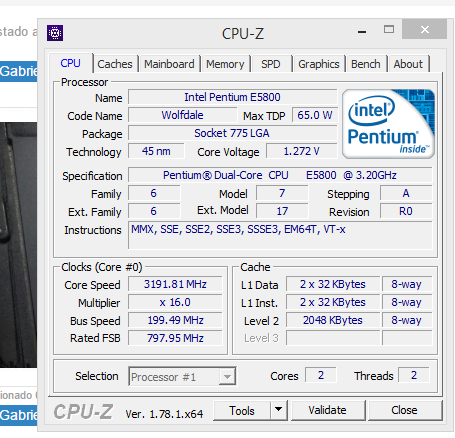
Task: Click the Stepping 'A' value
Action: tap(406, 193)
